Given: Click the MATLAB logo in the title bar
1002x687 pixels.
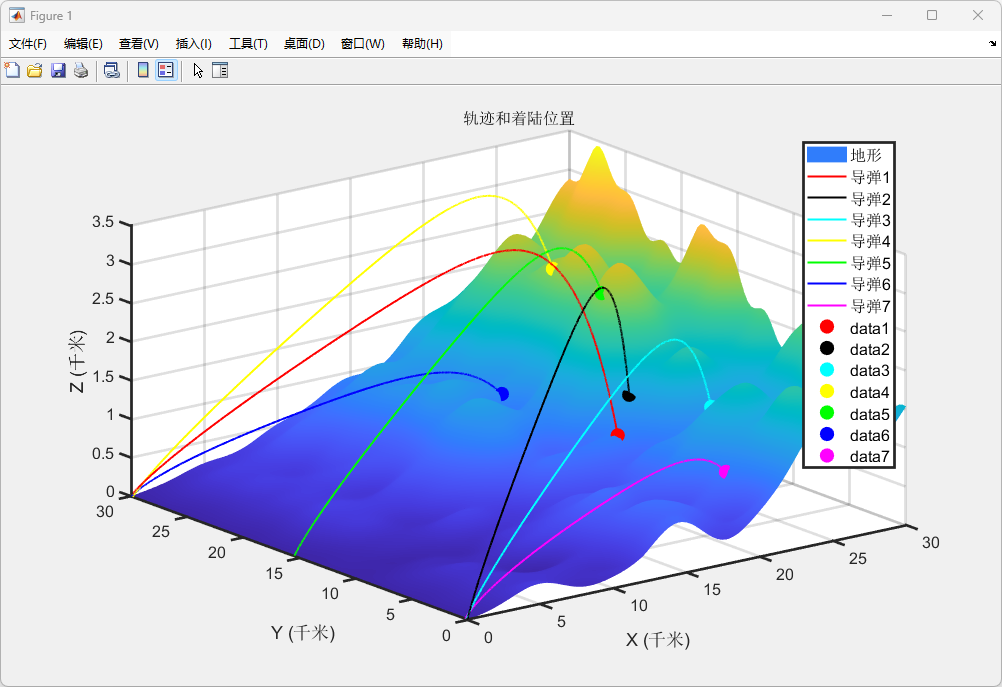Looking at the screenshot, I should click(x=17, y=16).
